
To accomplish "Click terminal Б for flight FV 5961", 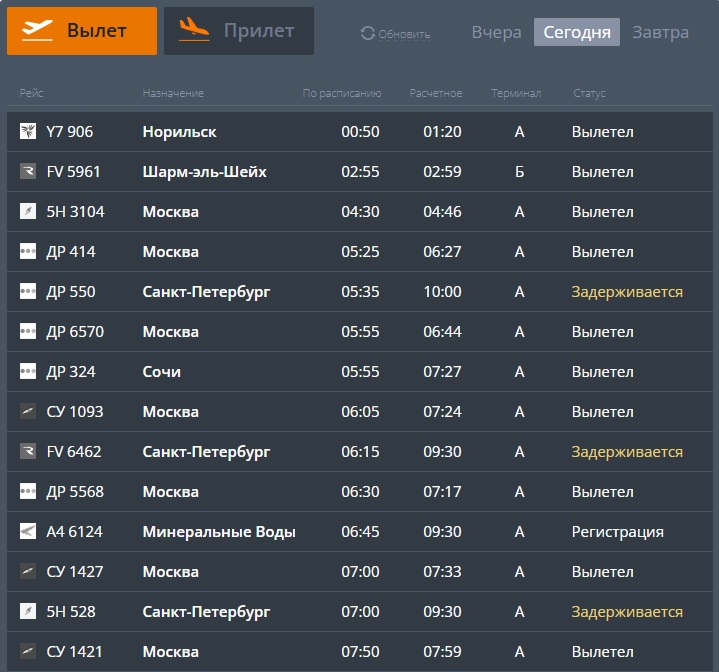I will [x=519, y=171].
